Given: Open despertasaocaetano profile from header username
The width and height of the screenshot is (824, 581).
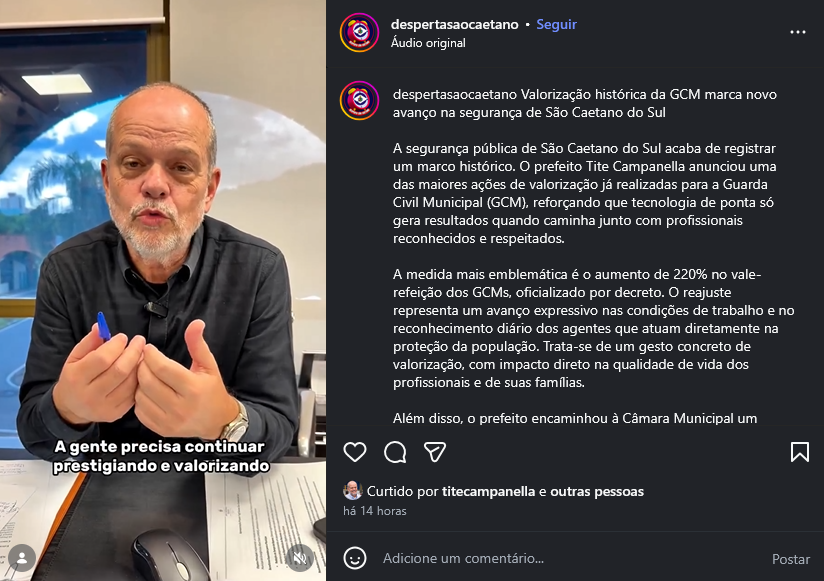Looking at the screenshot, I should (x=455, y=24).
